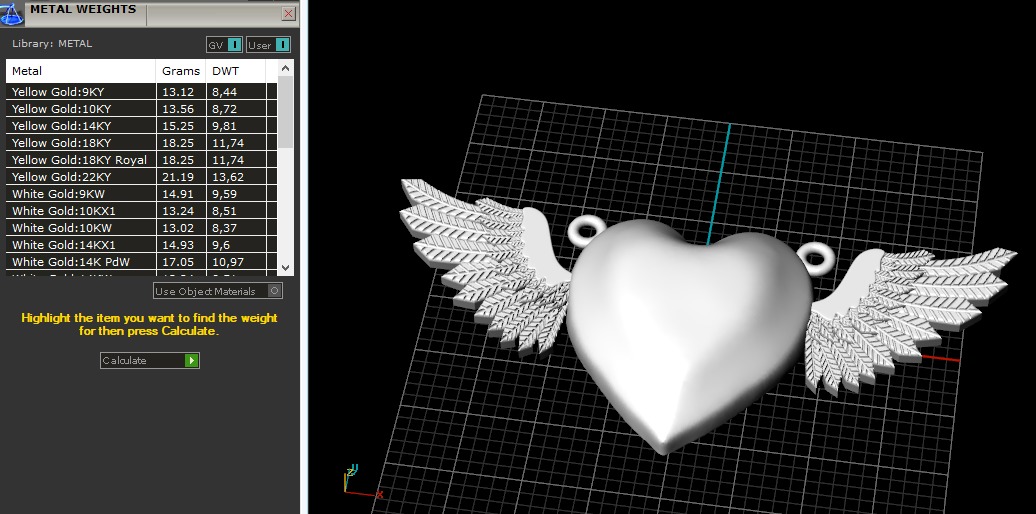Select the White Gold:10KX1 row
Viewport: 1036px width, 514px height.
coord(142,211)
